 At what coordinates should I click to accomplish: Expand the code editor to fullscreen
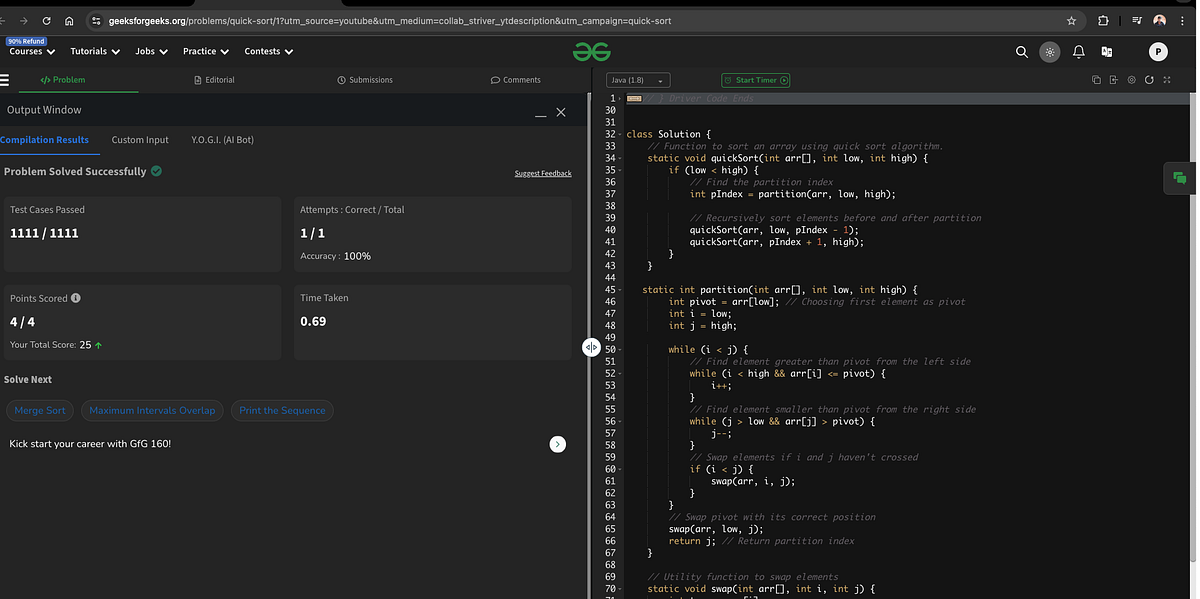1166,80
